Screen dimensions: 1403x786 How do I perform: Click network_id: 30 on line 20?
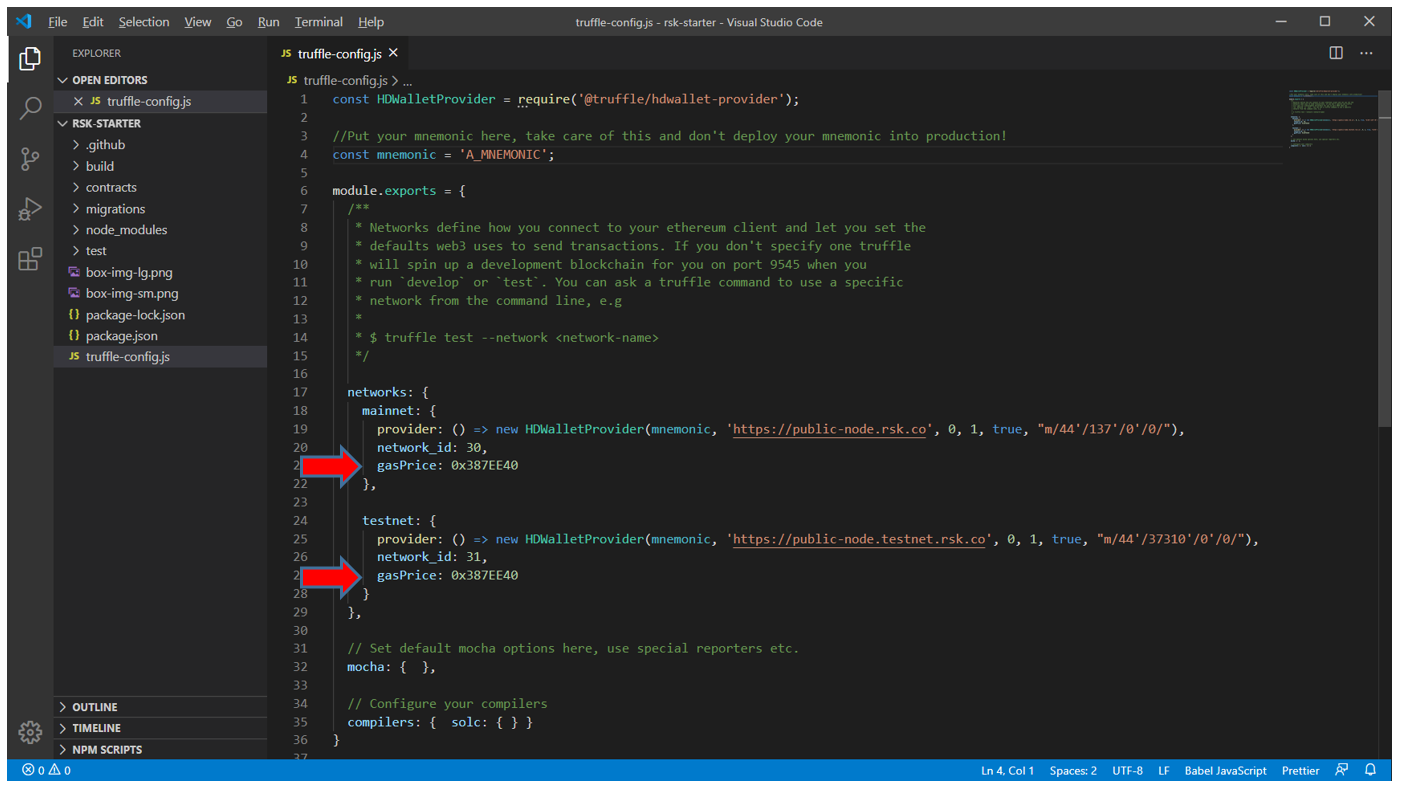(x=432, y=447)
